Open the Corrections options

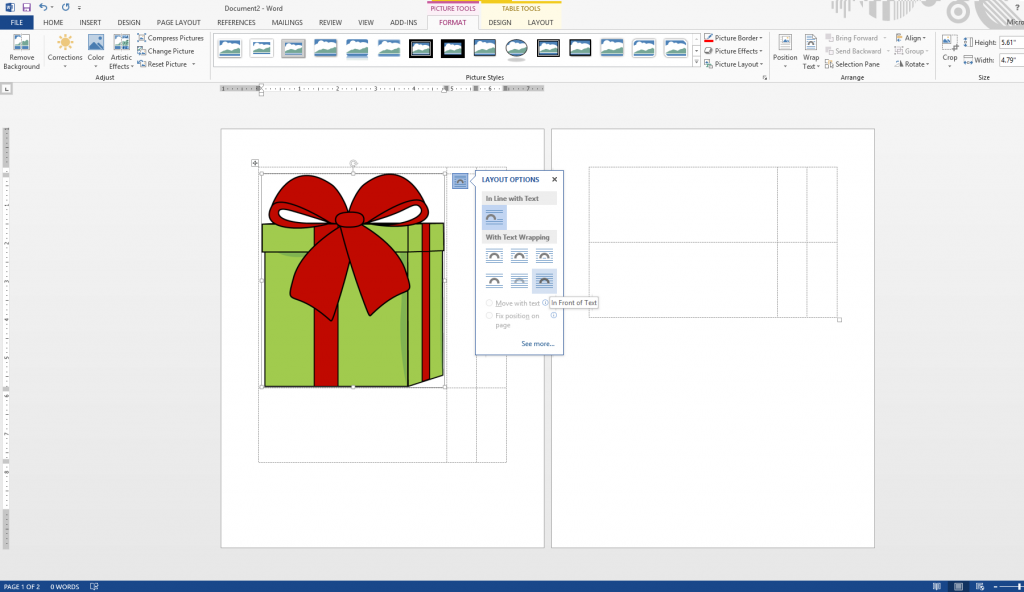click(x=65, y=52)
